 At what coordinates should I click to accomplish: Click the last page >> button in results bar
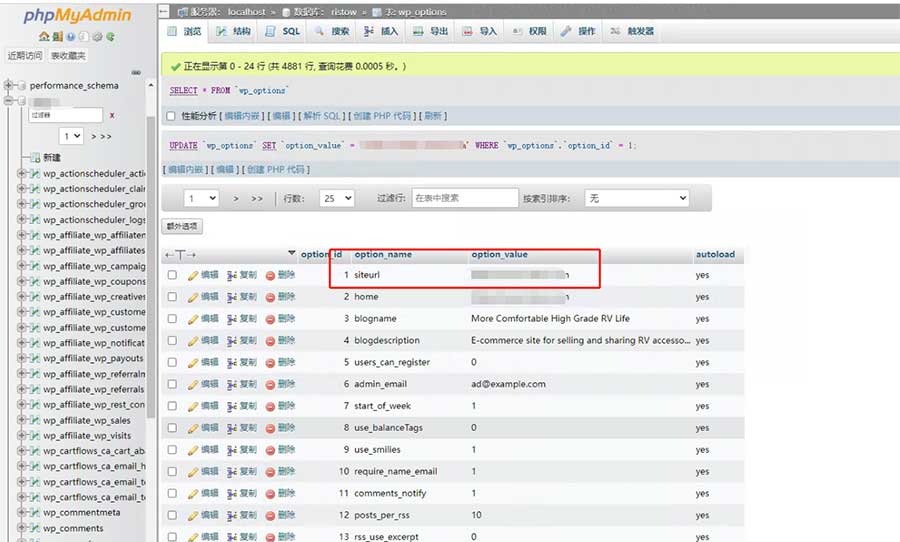click(x=257, y=199)
